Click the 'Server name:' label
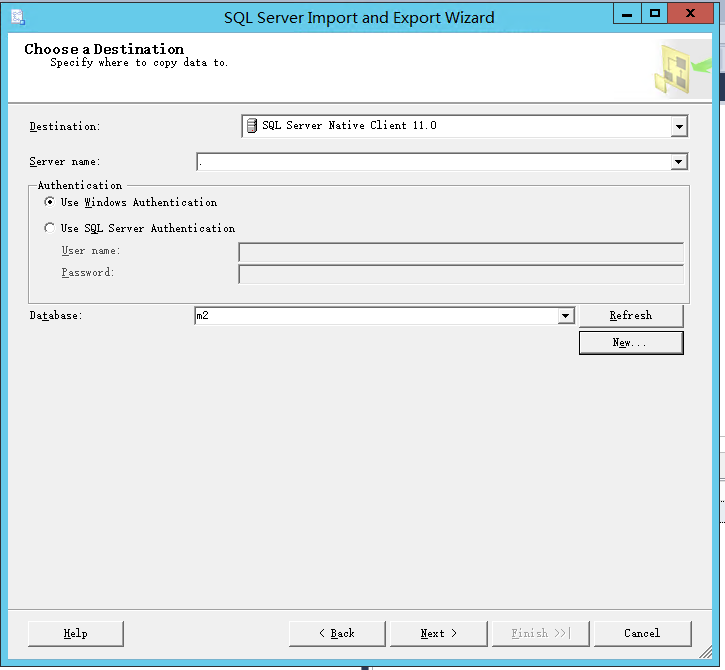 (x=65, y=161)
